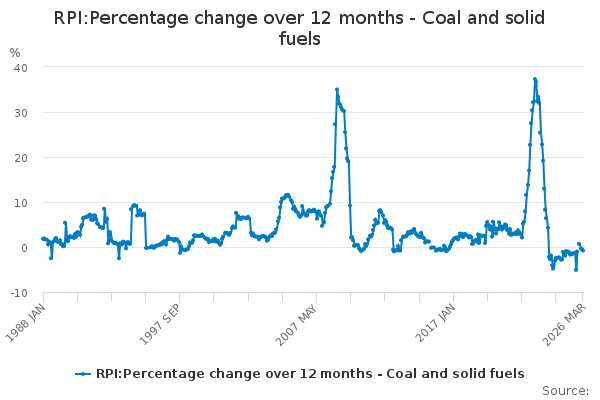Click the blue legend line marker icon
The width and height of the screenshot is (600, 400).
(x=84, y=374)
